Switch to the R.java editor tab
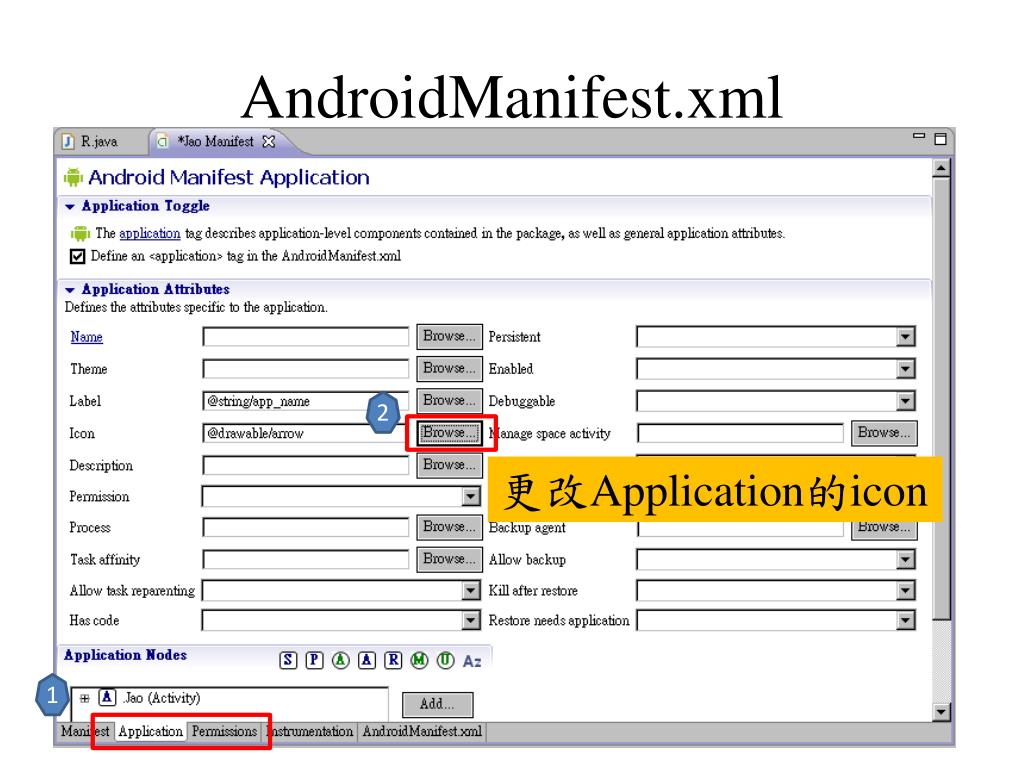 [91, 141]
